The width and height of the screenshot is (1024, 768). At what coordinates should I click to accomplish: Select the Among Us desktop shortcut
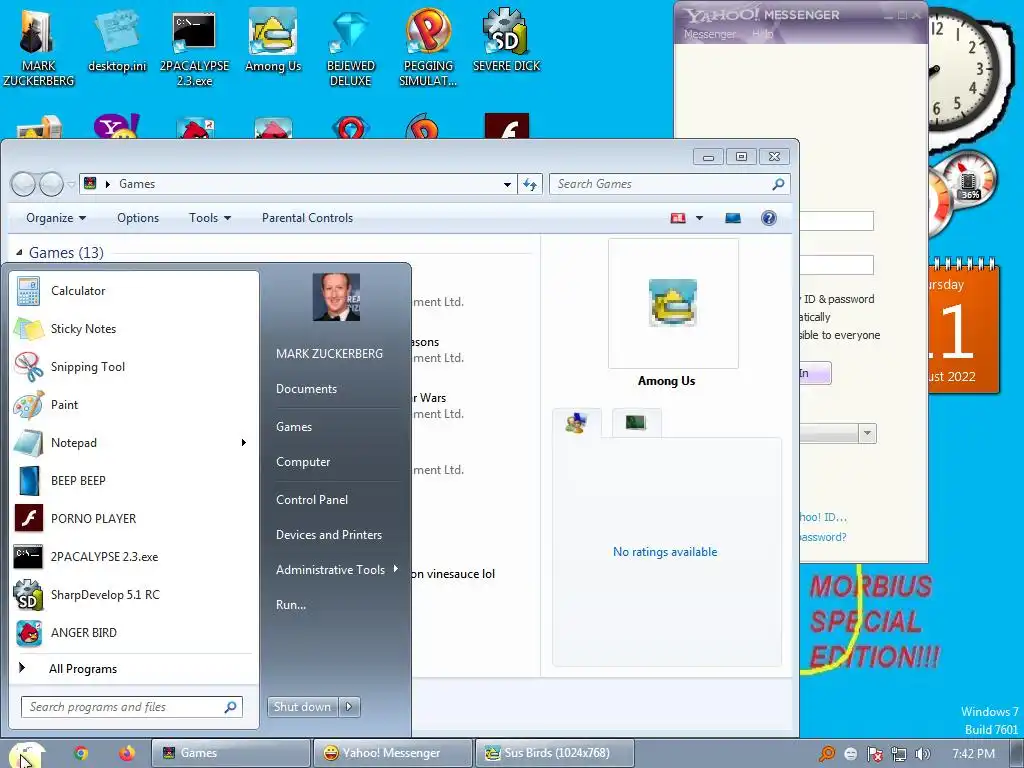(x=273, y=40)
